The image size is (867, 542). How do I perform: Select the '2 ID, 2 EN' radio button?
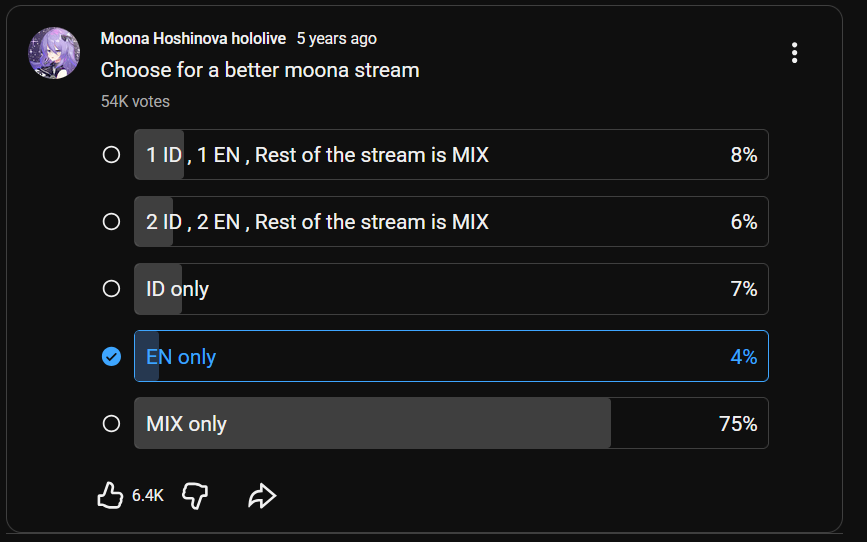(x=111, y=221)
